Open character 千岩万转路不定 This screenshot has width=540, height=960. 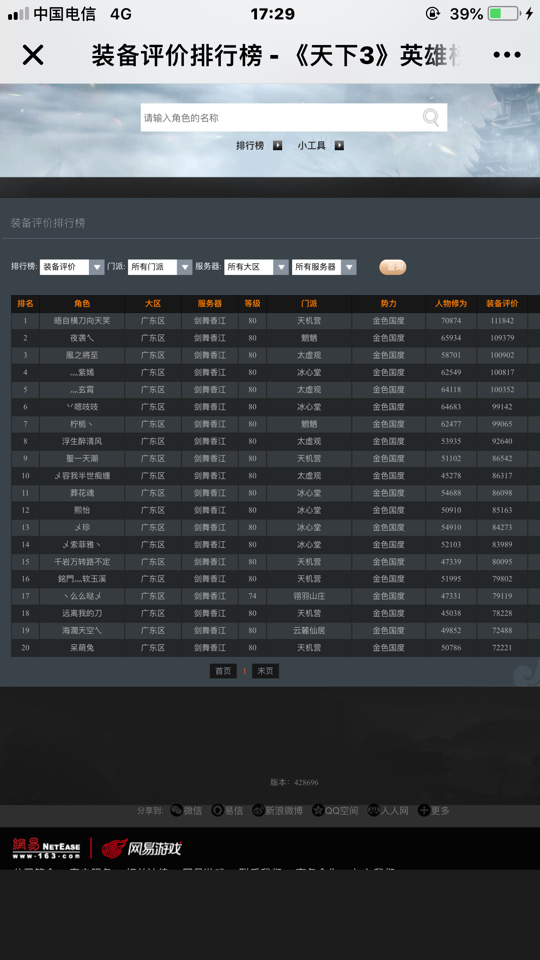pos(82,561)
